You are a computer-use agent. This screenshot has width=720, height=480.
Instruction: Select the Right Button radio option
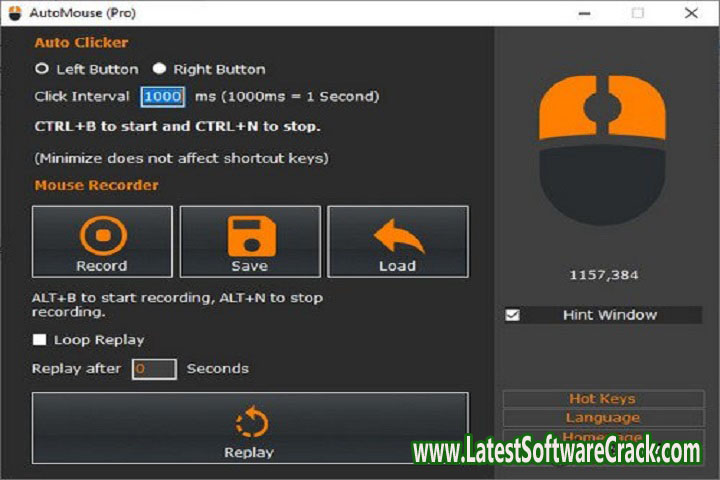(159, 69)
